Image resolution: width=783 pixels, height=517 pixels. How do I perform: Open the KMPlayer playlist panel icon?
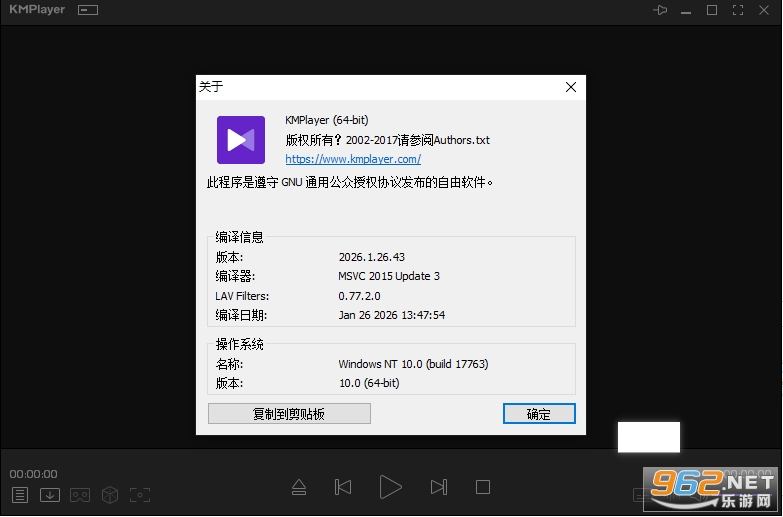pyautogui.click(x=20, y=495)
